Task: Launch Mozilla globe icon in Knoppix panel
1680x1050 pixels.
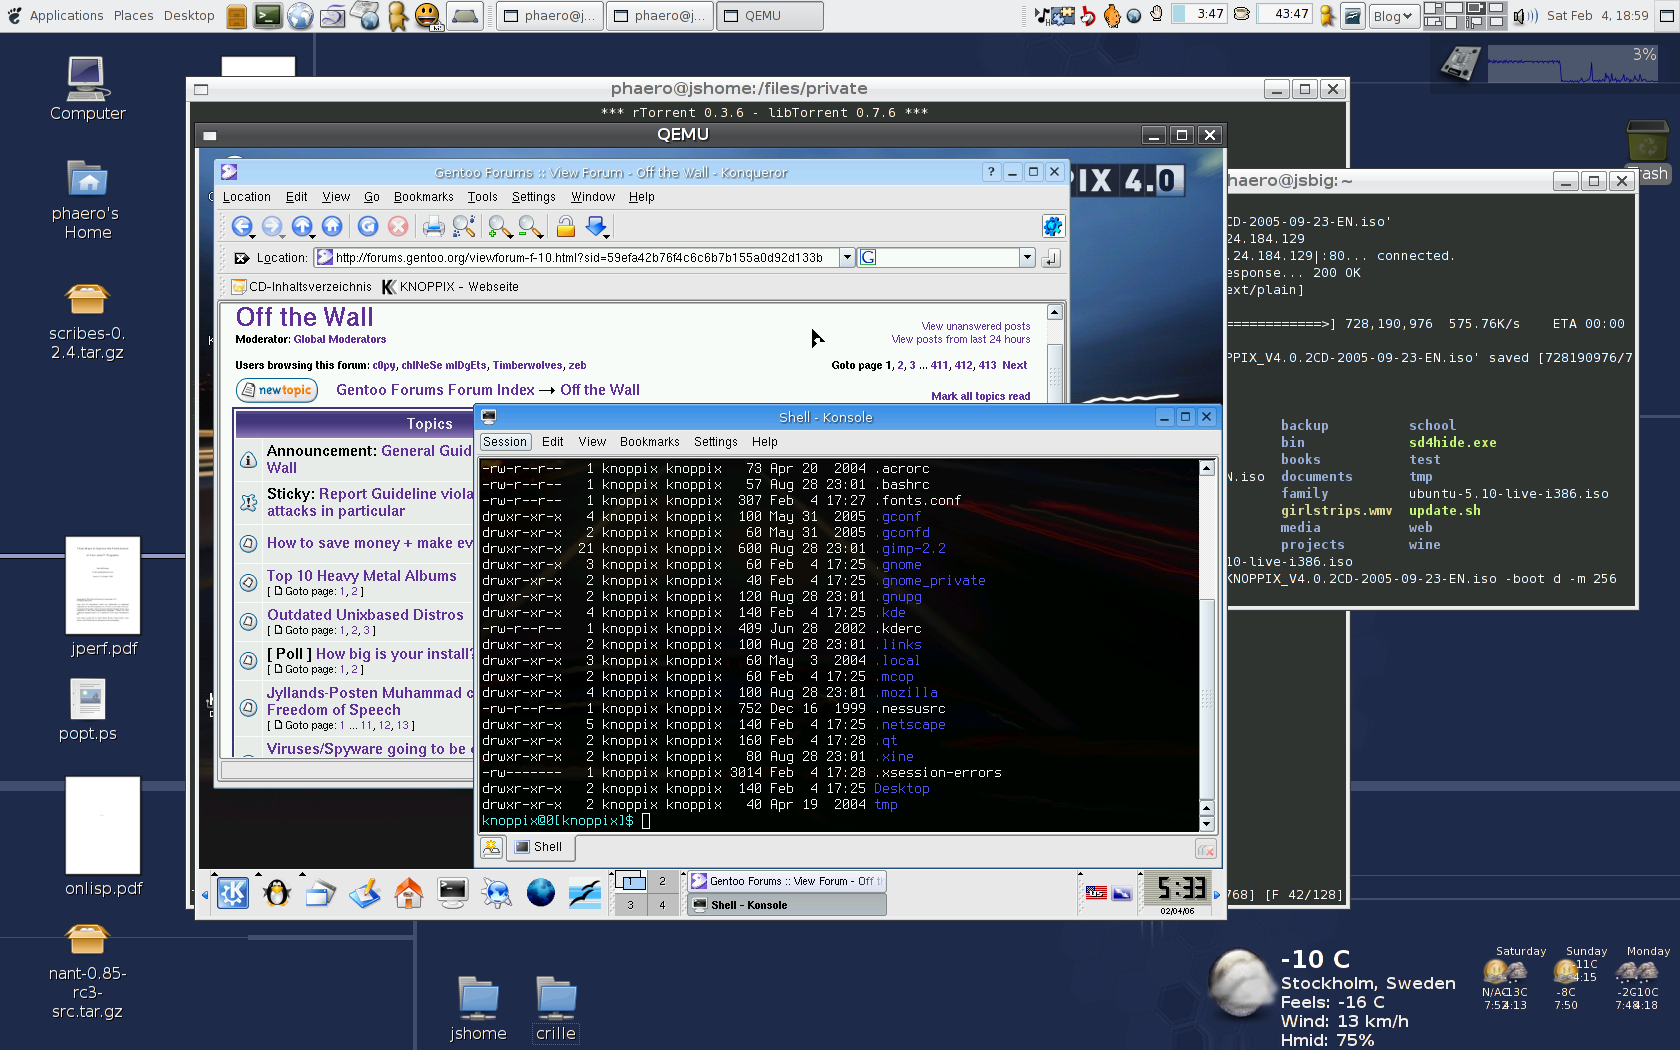Action: [541, 893]
